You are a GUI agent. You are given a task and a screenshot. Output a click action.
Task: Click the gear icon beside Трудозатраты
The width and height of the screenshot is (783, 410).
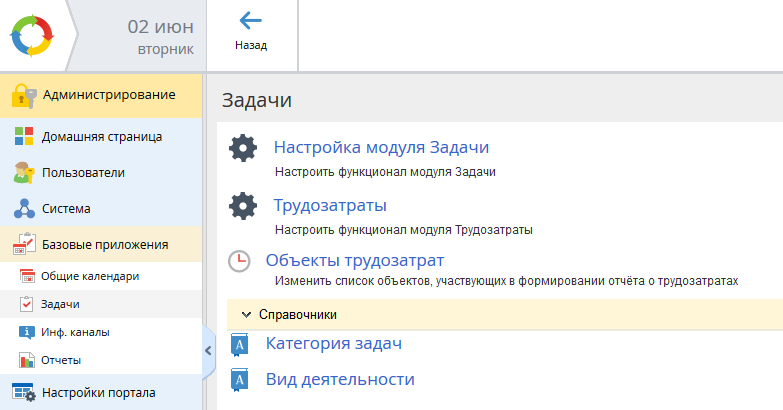pyautogui.click(x=243, y=206)
